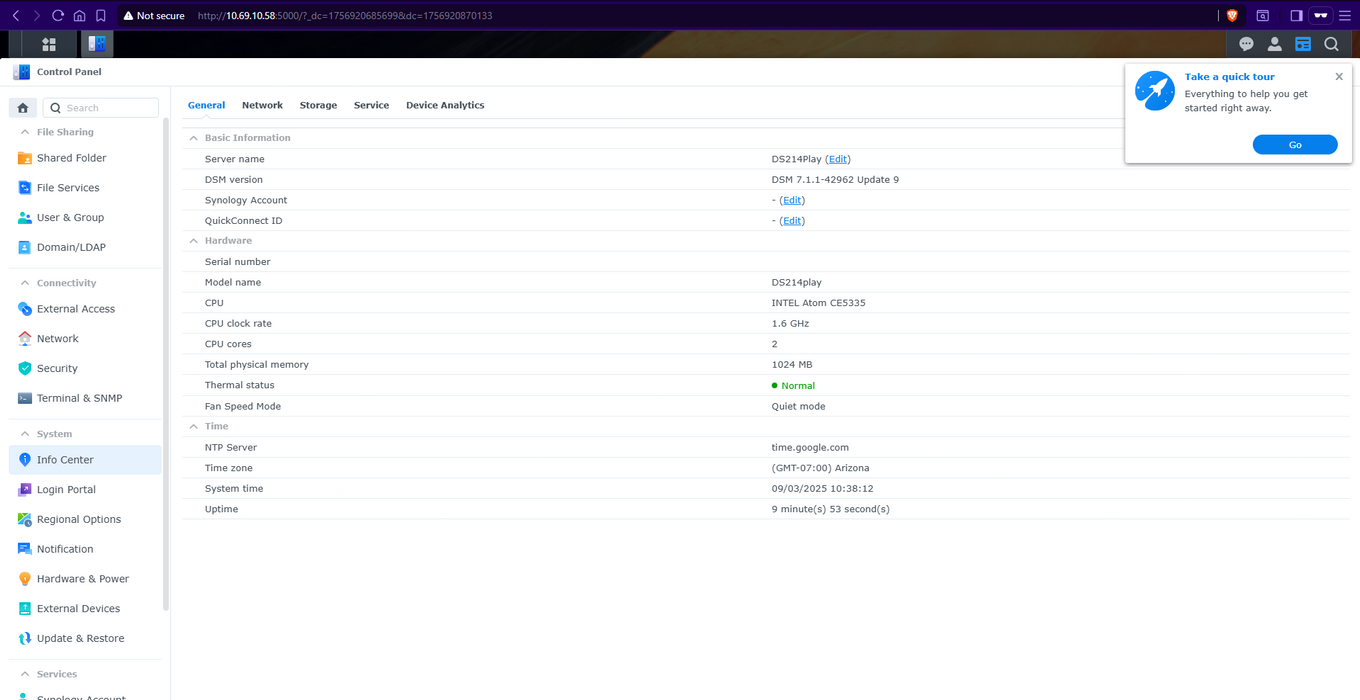Open the DSM Main Menu grid icon
Screen dimensions: 1360x700
pyautogui.click(x=48, y=44)
